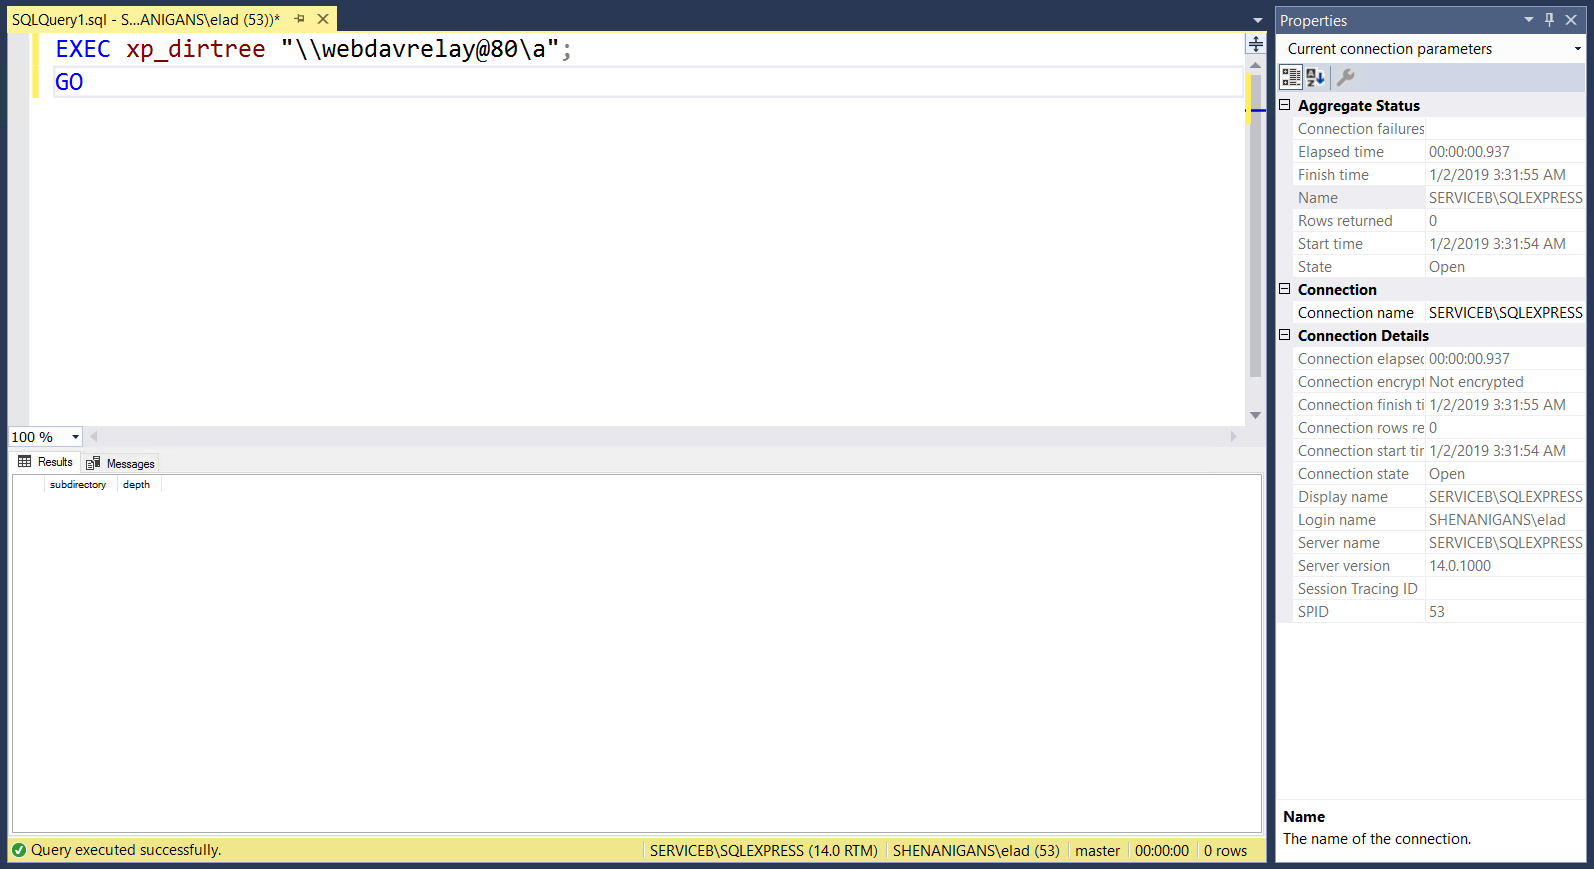
Task: Click SHENANIGANS\elad (53) in status bar
Action: [976, 850]
